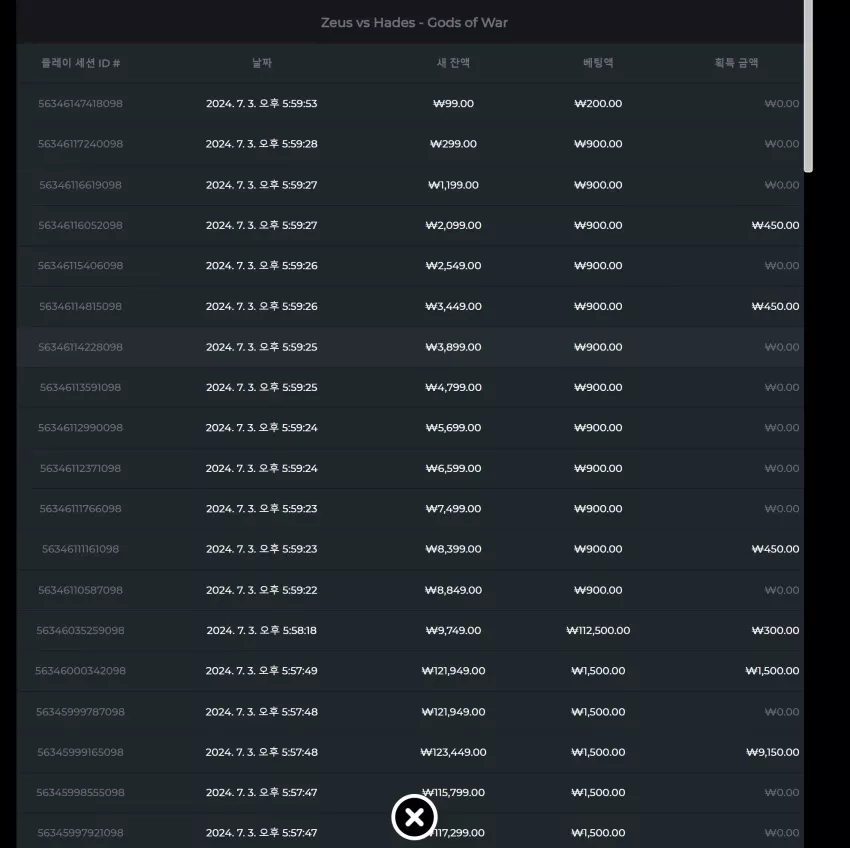
Task: Click the new balance ₩1,199.00
Action: point(453,185)
